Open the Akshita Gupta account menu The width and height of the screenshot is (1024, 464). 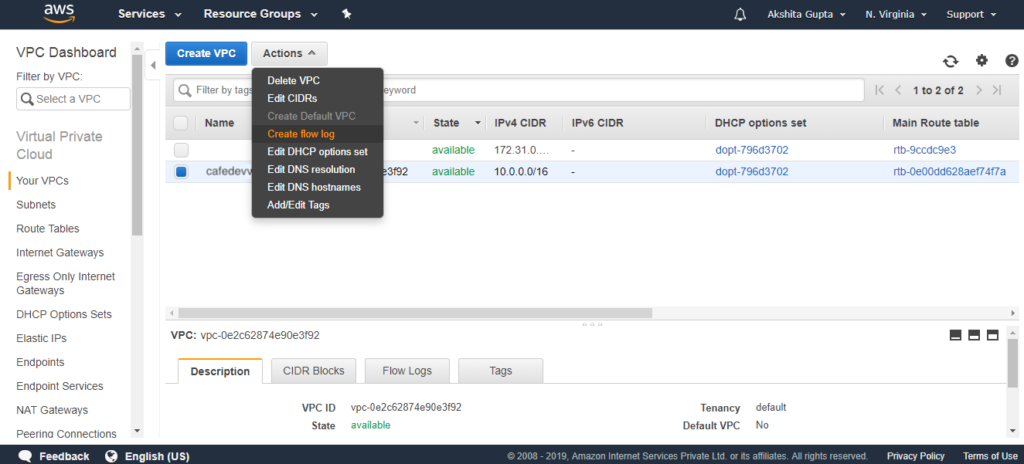tap(807, 14)
